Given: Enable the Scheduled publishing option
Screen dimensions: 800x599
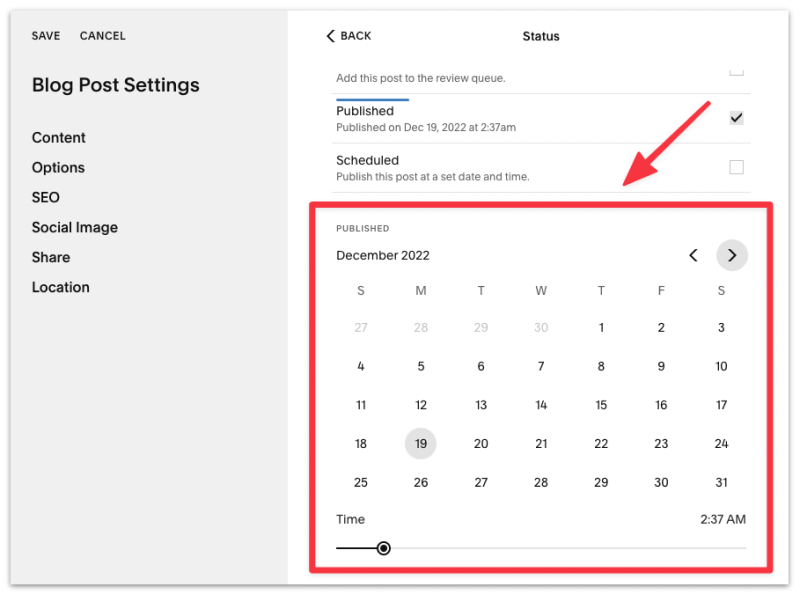Looking at the screenshot, I should point(736,167).
